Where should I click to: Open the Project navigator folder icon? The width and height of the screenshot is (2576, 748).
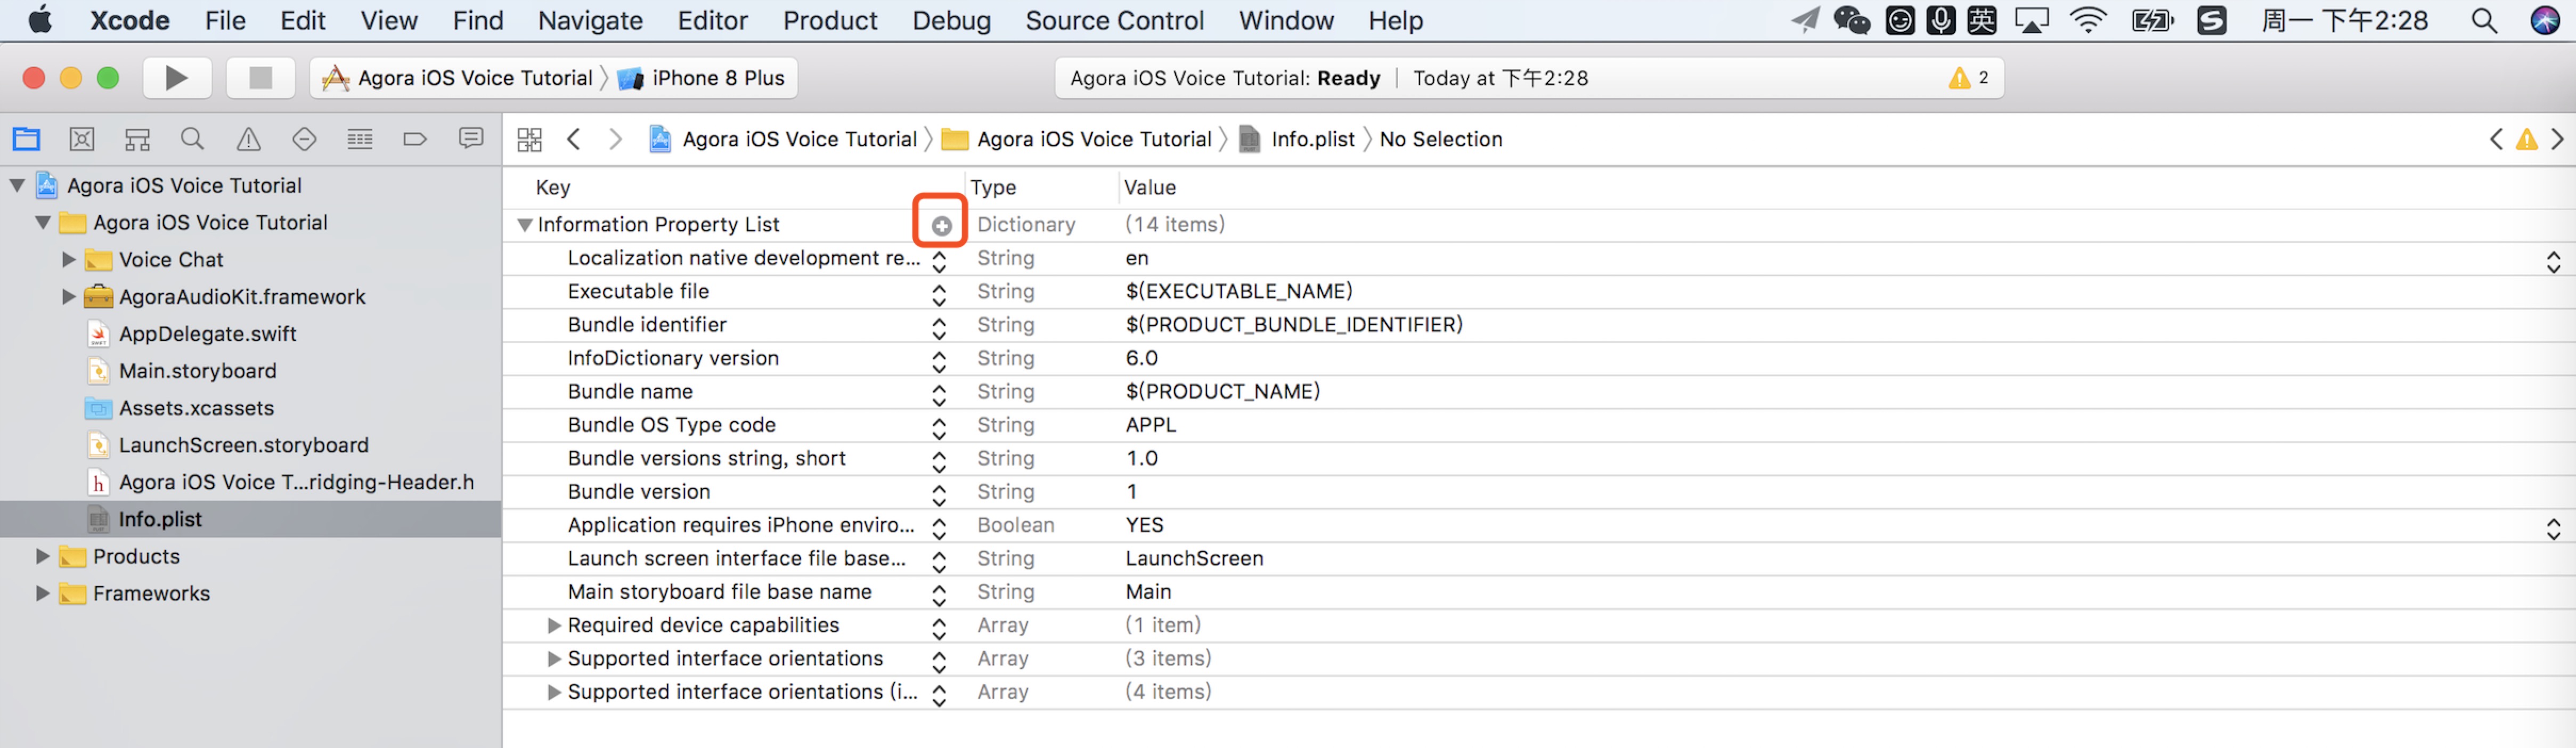click(26, 139)
